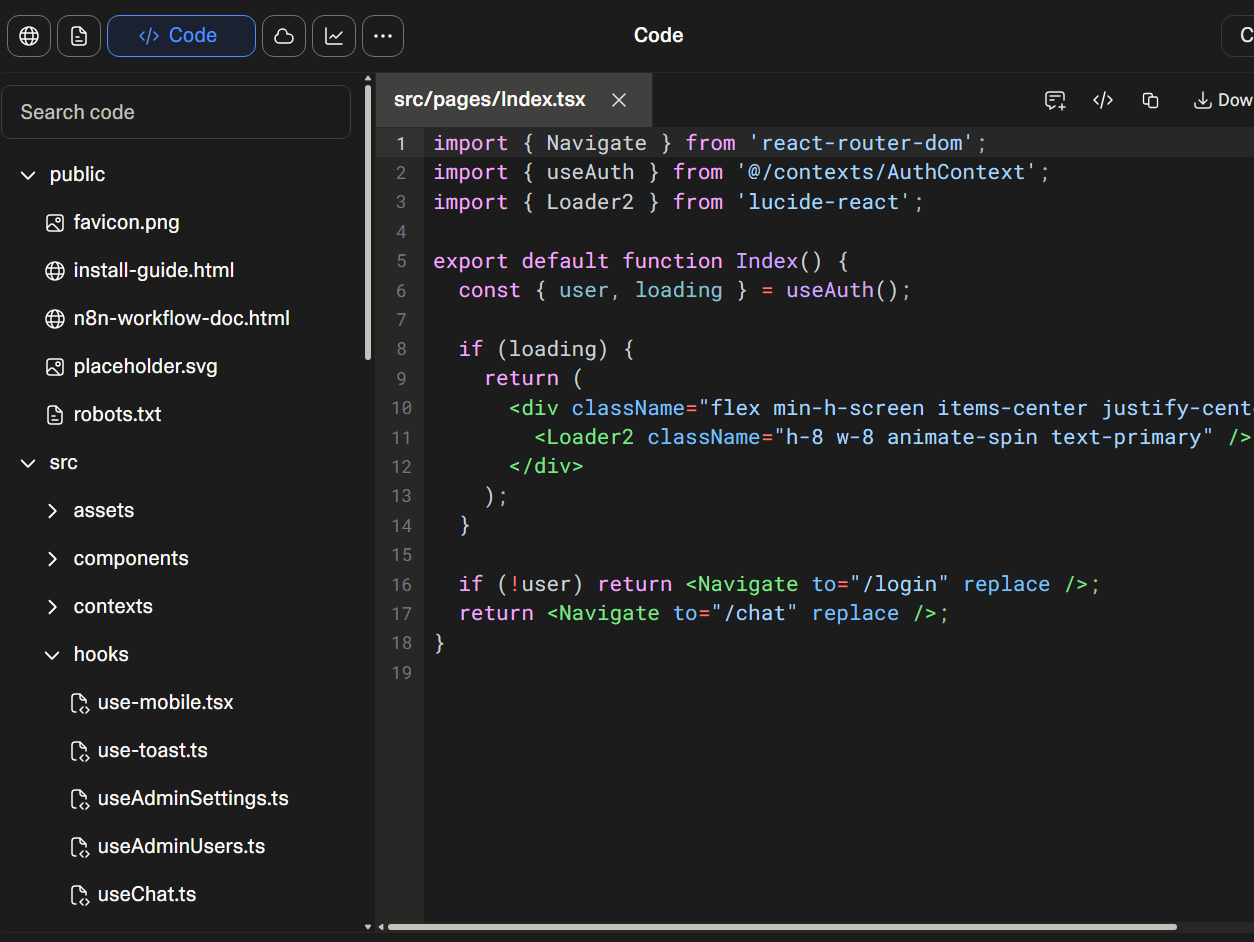
Task: Open useAdminSettings.ts file
Action: [192, 799]
